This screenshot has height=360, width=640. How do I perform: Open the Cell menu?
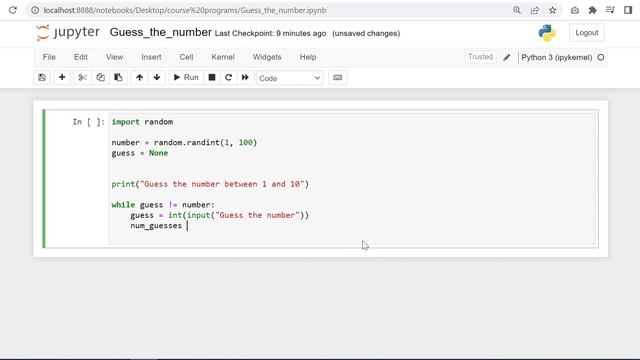coord(186,57)
